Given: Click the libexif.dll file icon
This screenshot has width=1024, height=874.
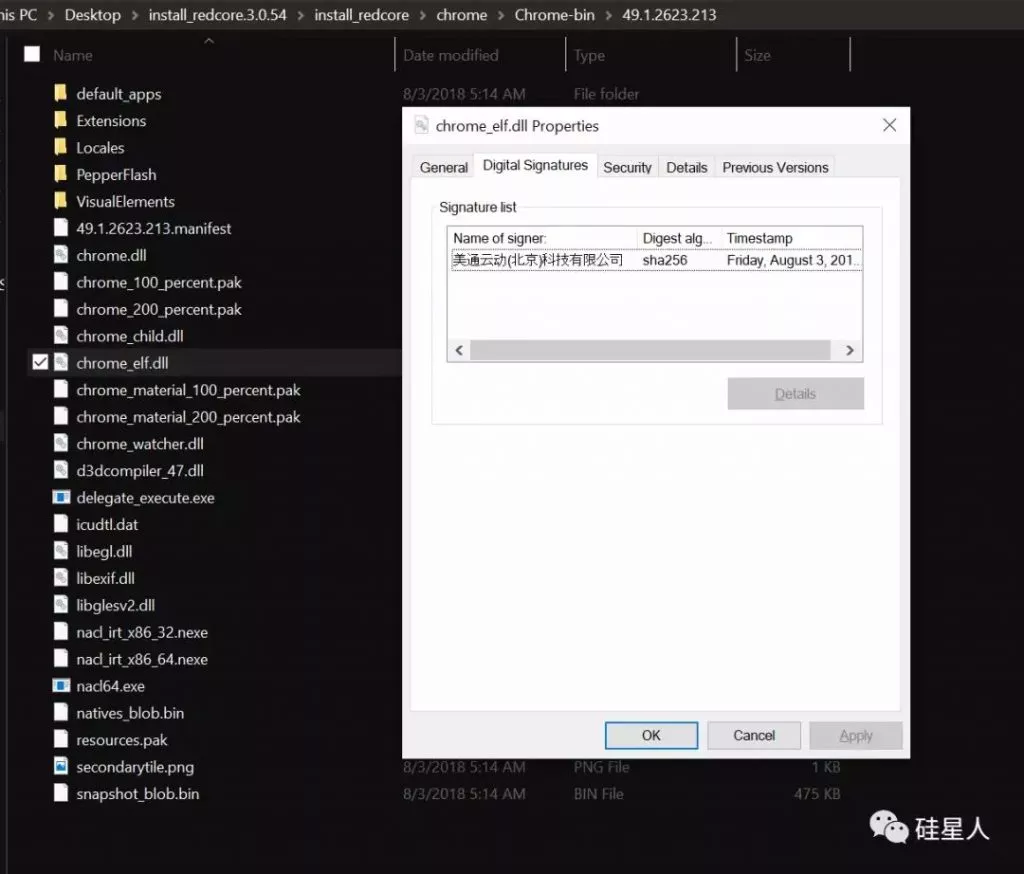Looking at the screenshot, I should pos(61,578).
